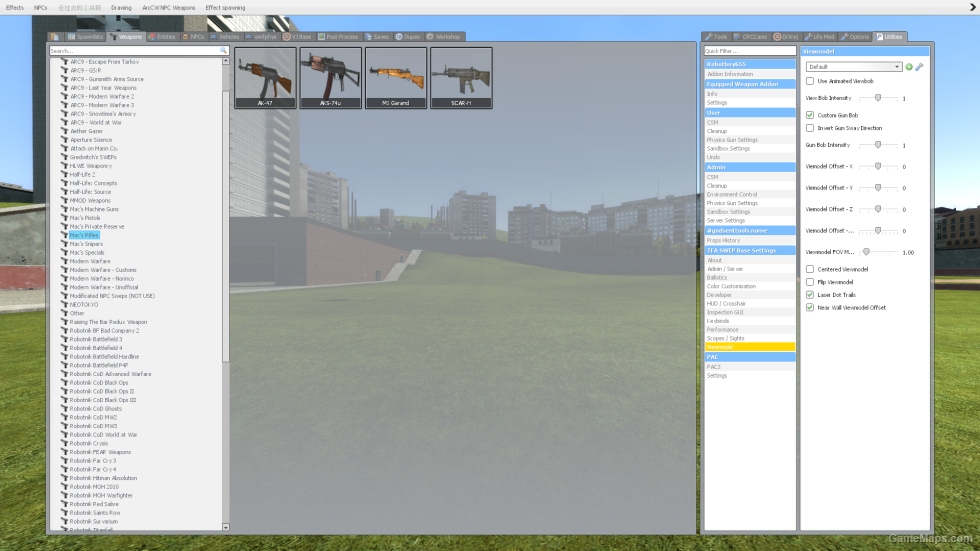Pick the M1 Garand weapon icon
This screenshot has width=980, height=551.
point(396,78)
